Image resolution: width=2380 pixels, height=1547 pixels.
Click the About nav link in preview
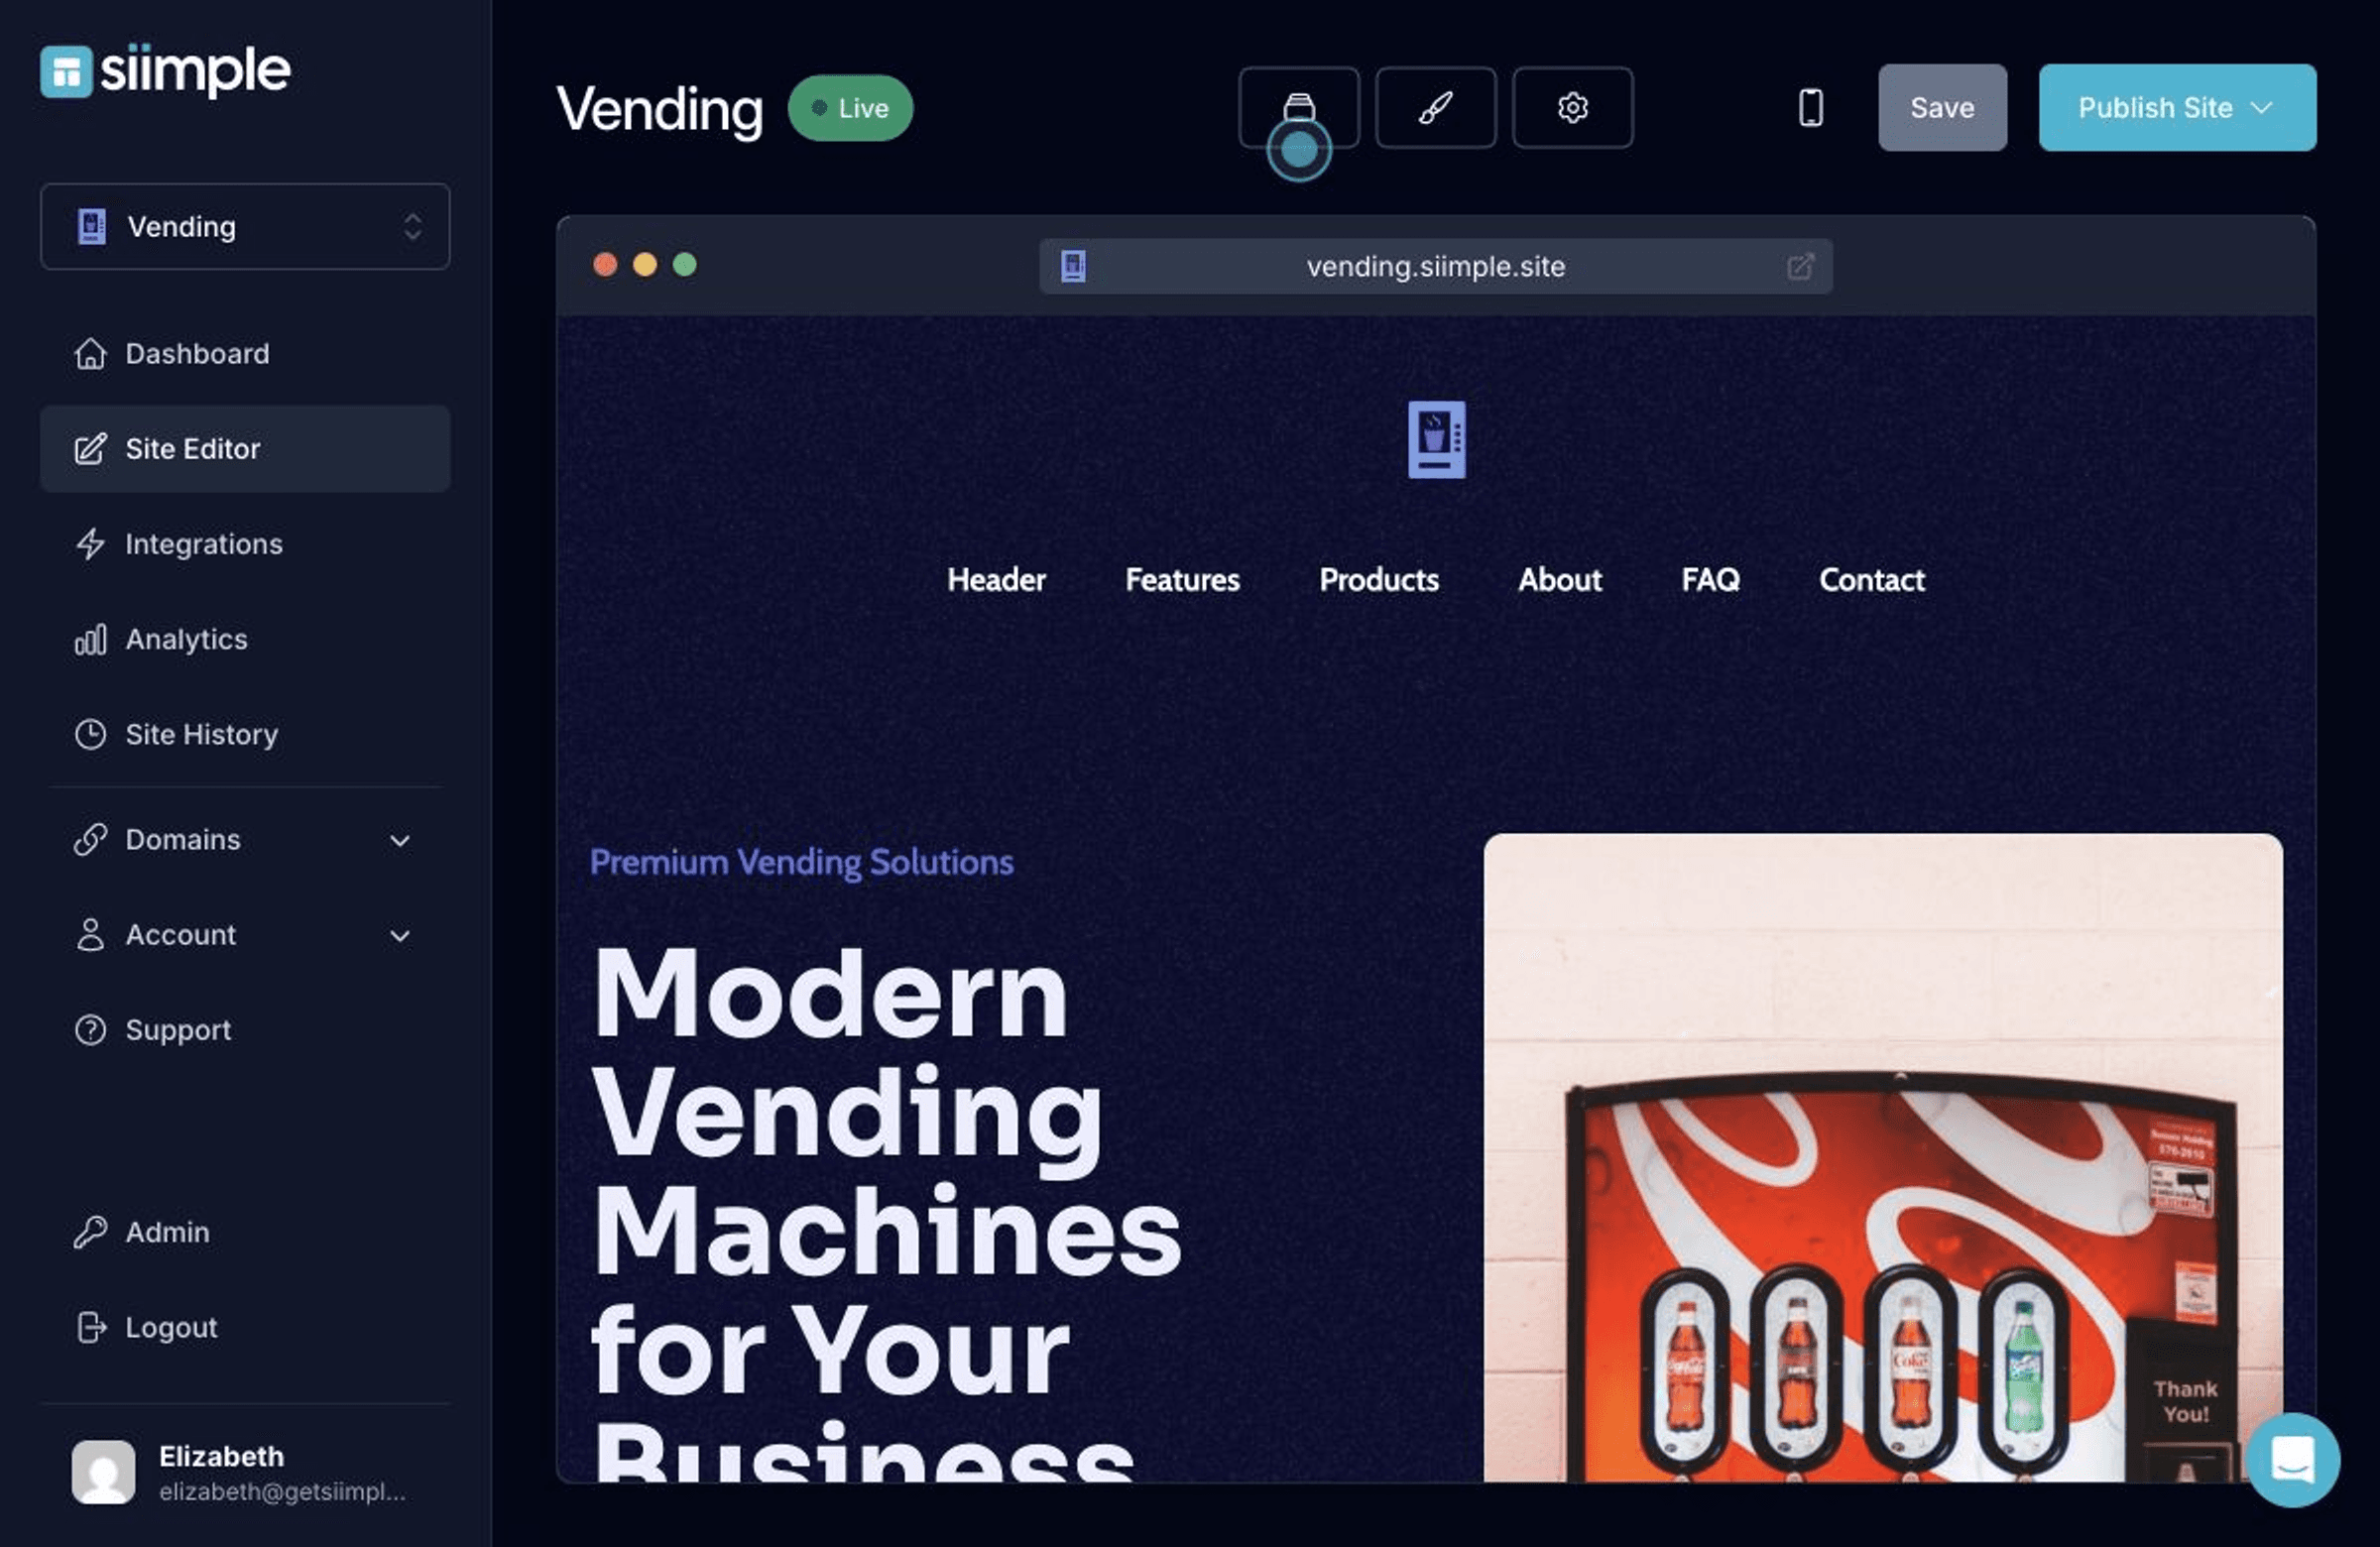(x=1559, y=580)
